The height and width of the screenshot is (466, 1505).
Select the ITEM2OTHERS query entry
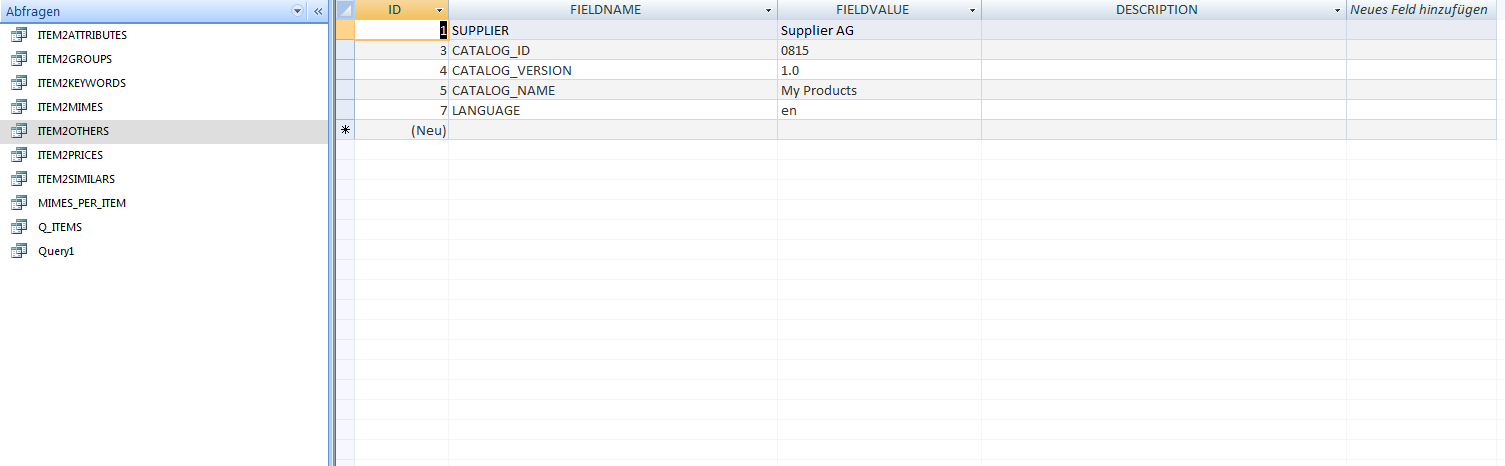pos(73,131)
